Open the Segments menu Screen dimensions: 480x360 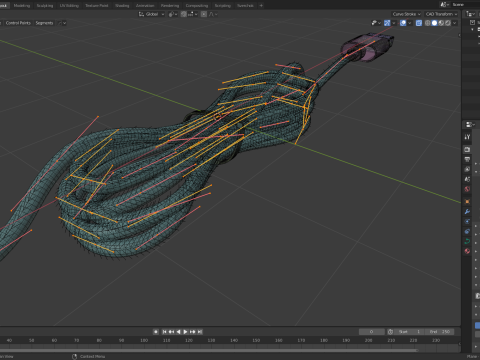[x=44, y=23]
